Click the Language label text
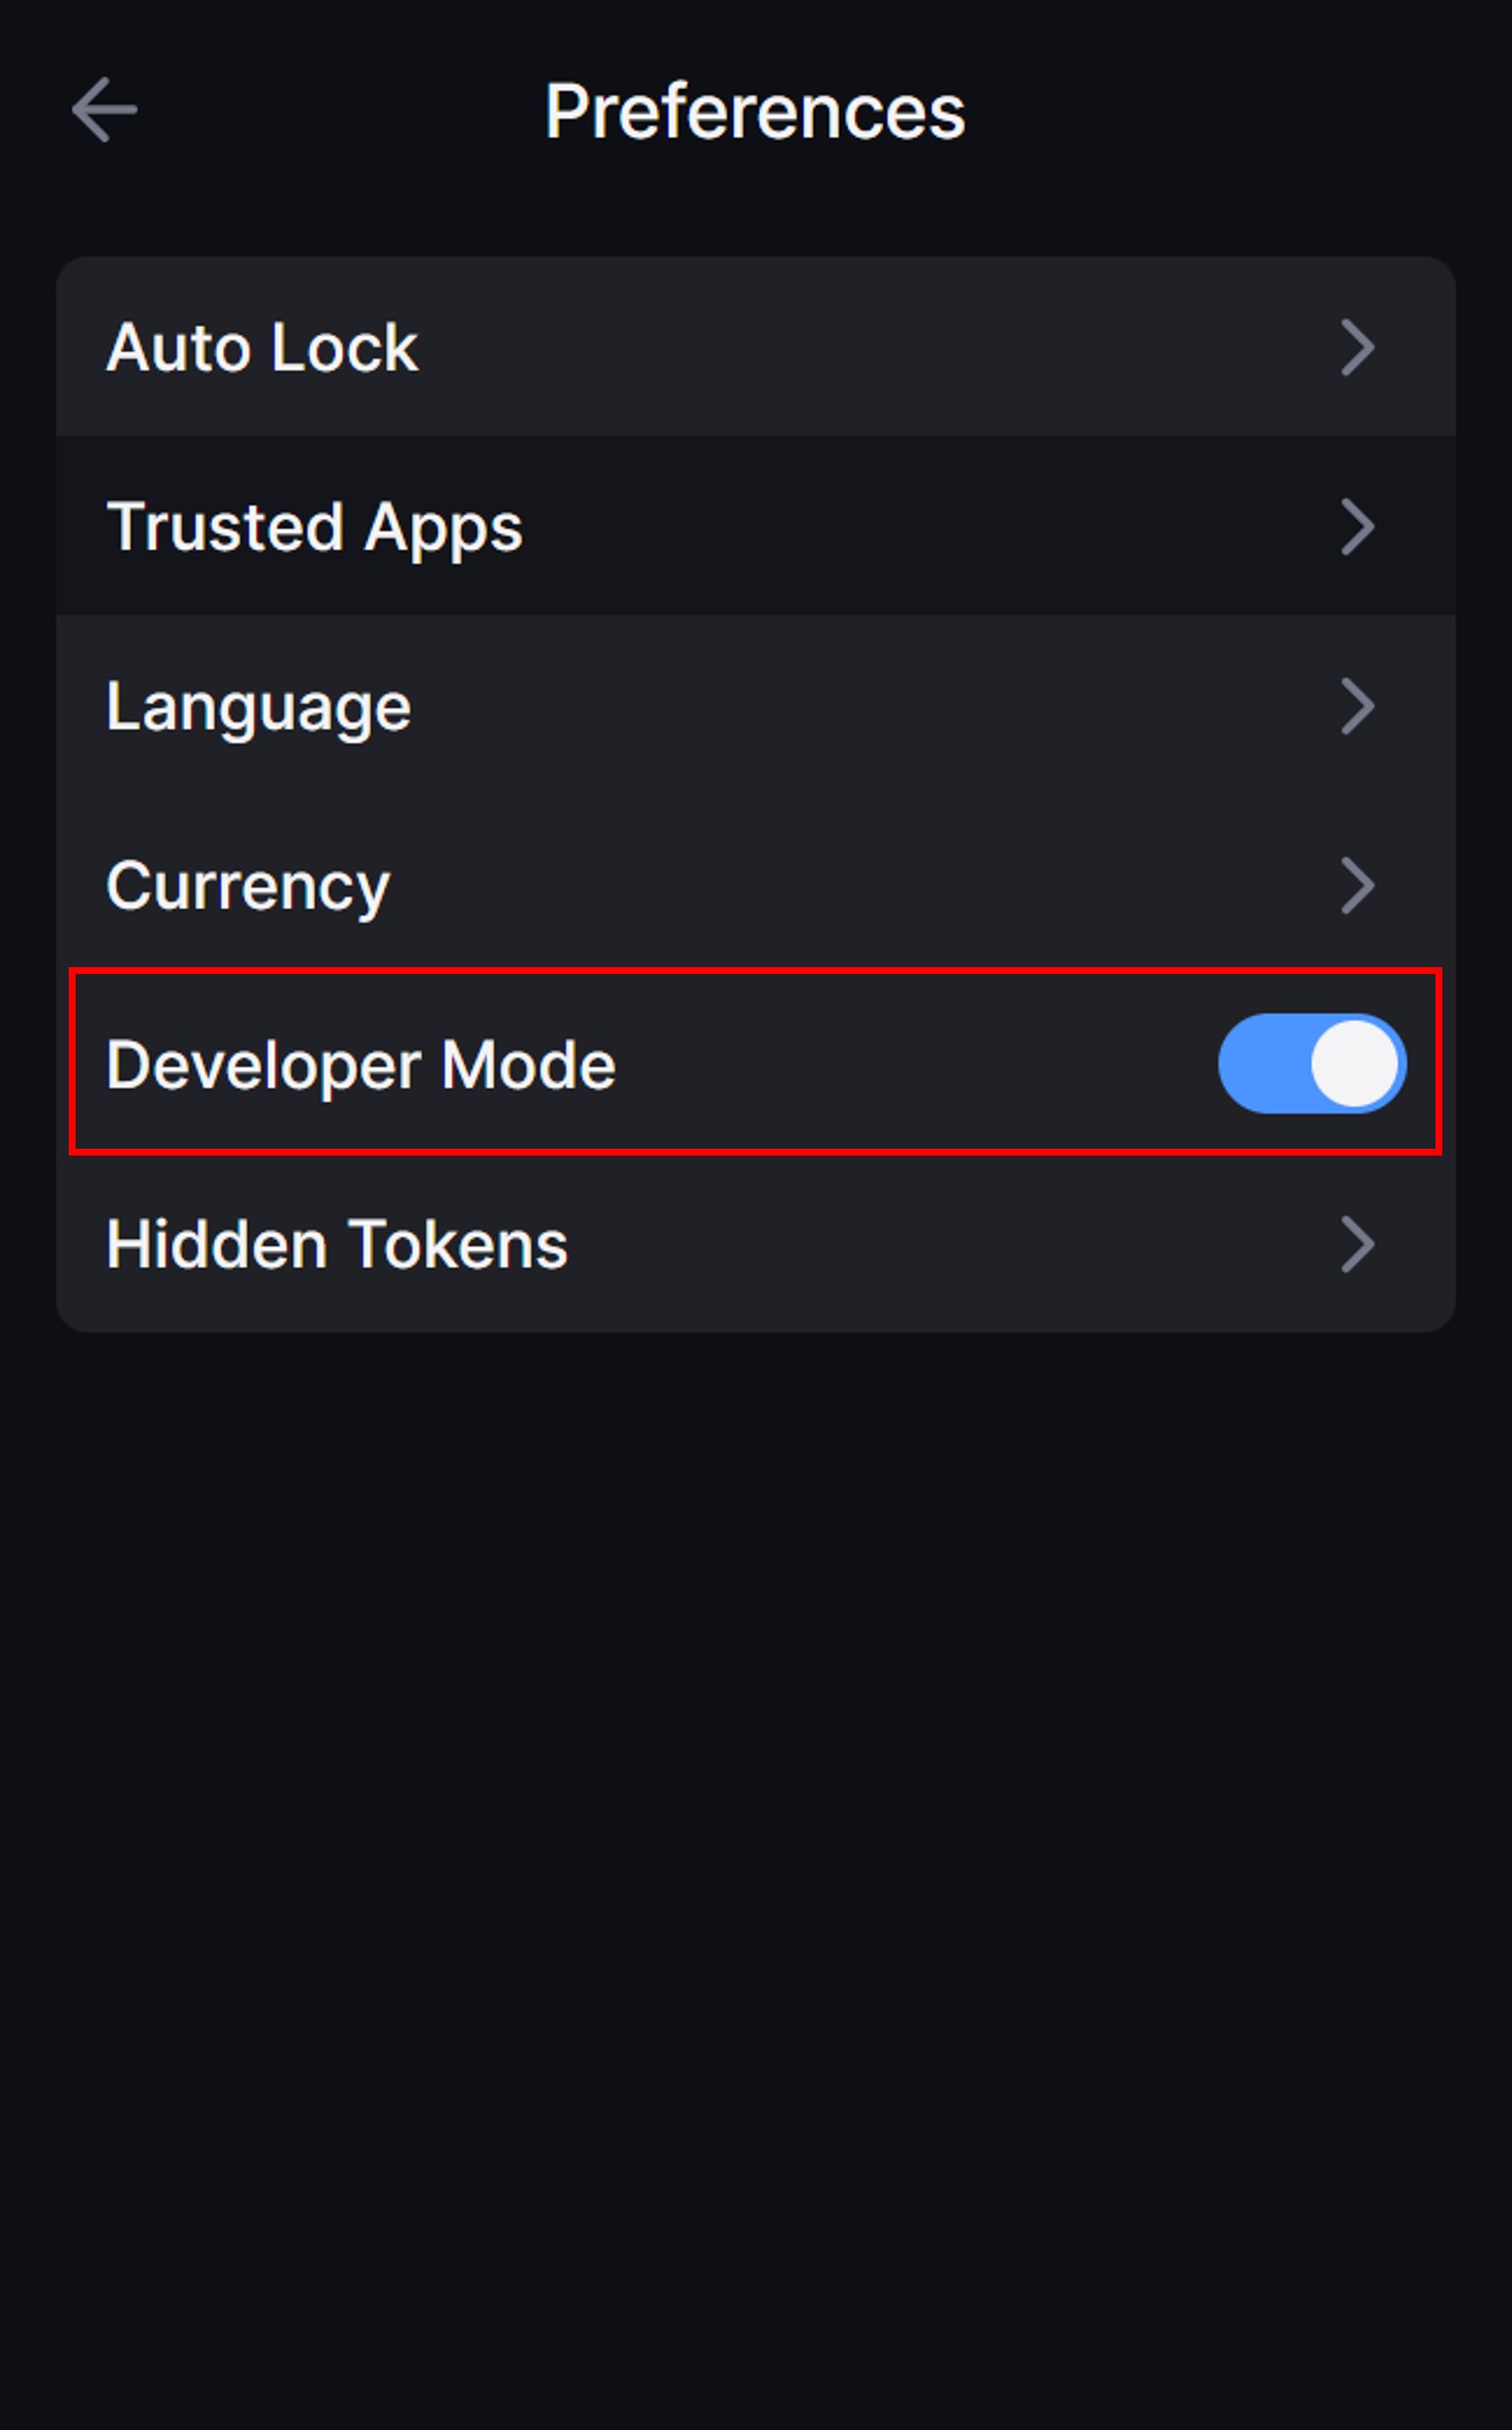The height and width of the screenshot is (2430, 1512). [259, 709]
